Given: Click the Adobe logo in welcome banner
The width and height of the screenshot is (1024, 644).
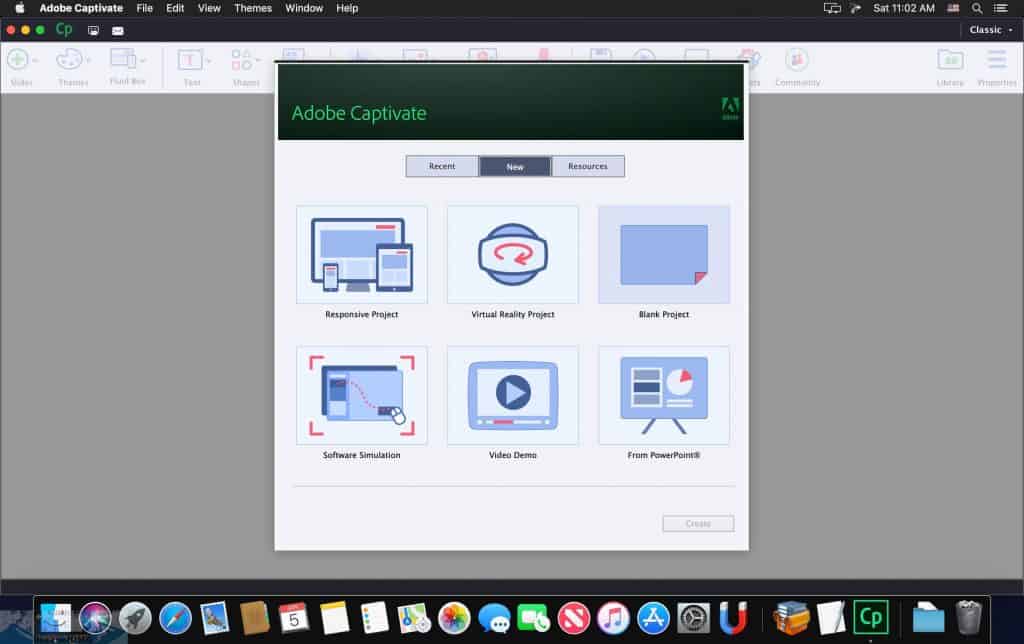Looking at the screenshot, I should coord(730,108).
